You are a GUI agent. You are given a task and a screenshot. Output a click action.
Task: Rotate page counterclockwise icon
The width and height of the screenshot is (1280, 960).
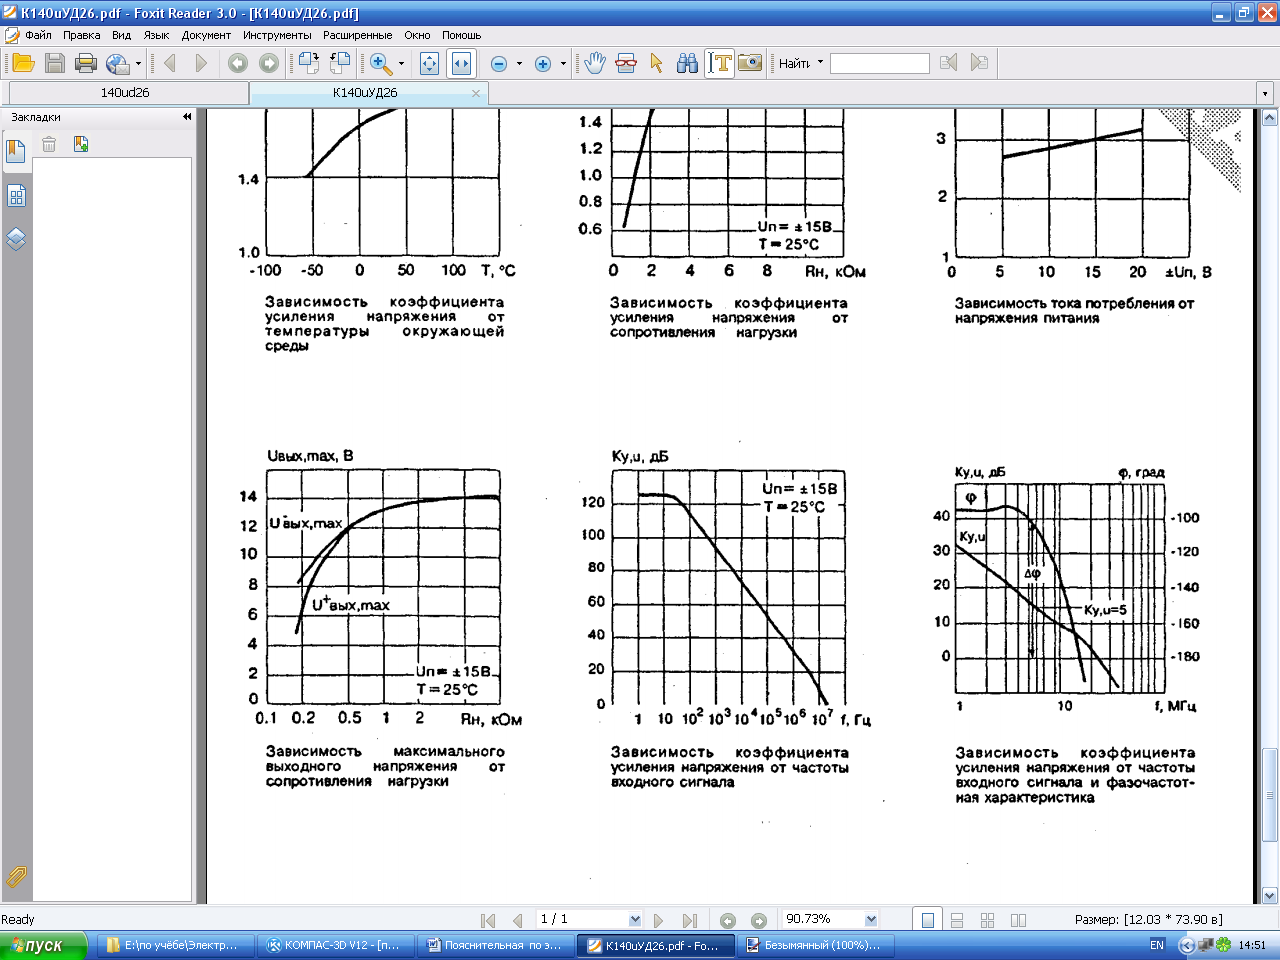pyautogui.click(x=309, y=63)
